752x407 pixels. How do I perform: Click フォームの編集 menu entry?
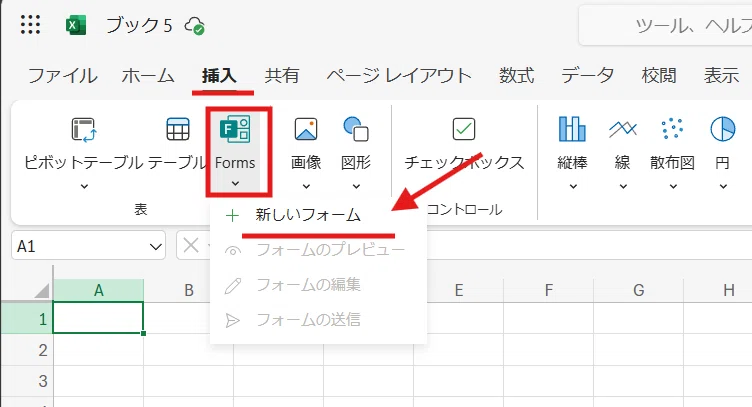(318, 285)
